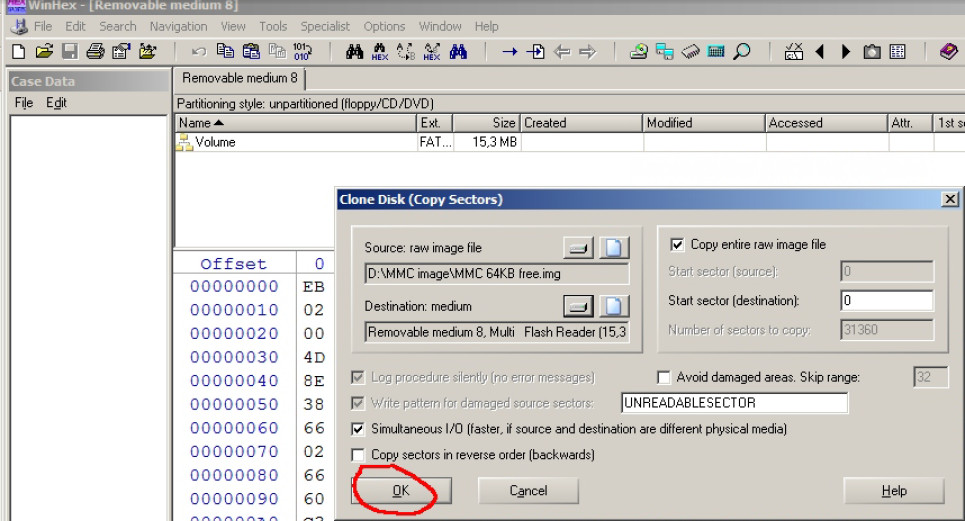Open the File menu in main menu bar
This screenshot has height=521, width=965.
[42, 26]
